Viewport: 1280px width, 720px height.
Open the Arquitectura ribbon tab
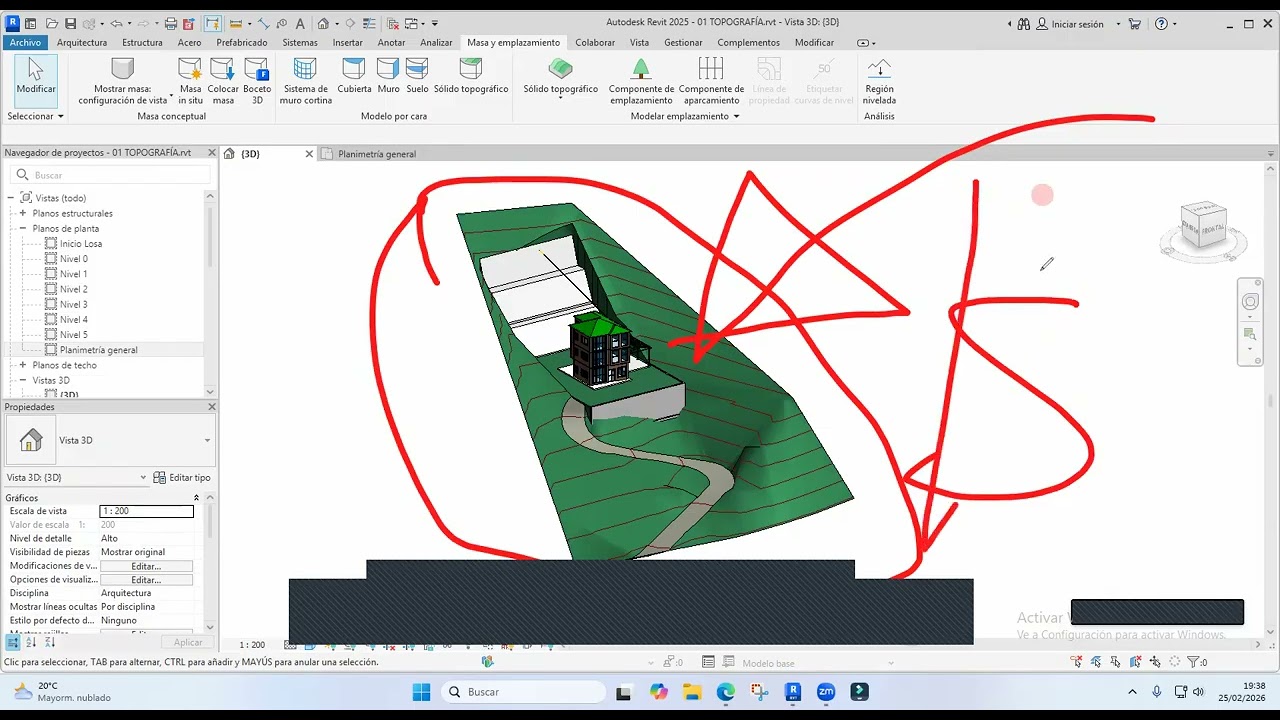[x=82, y=42]
